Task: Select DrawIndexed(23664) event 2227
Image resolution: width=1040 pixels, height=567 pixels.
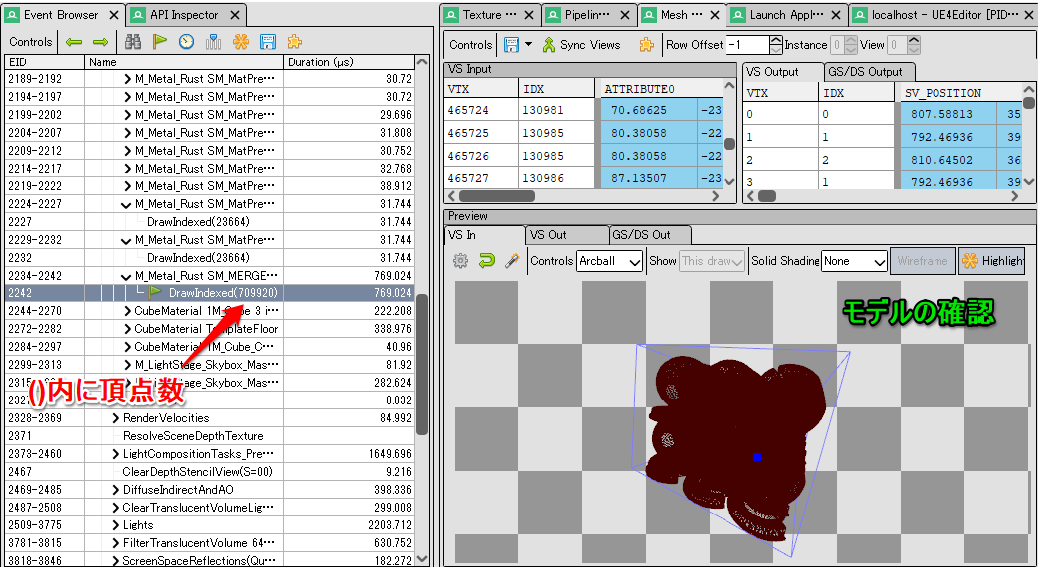Action: 210,222
